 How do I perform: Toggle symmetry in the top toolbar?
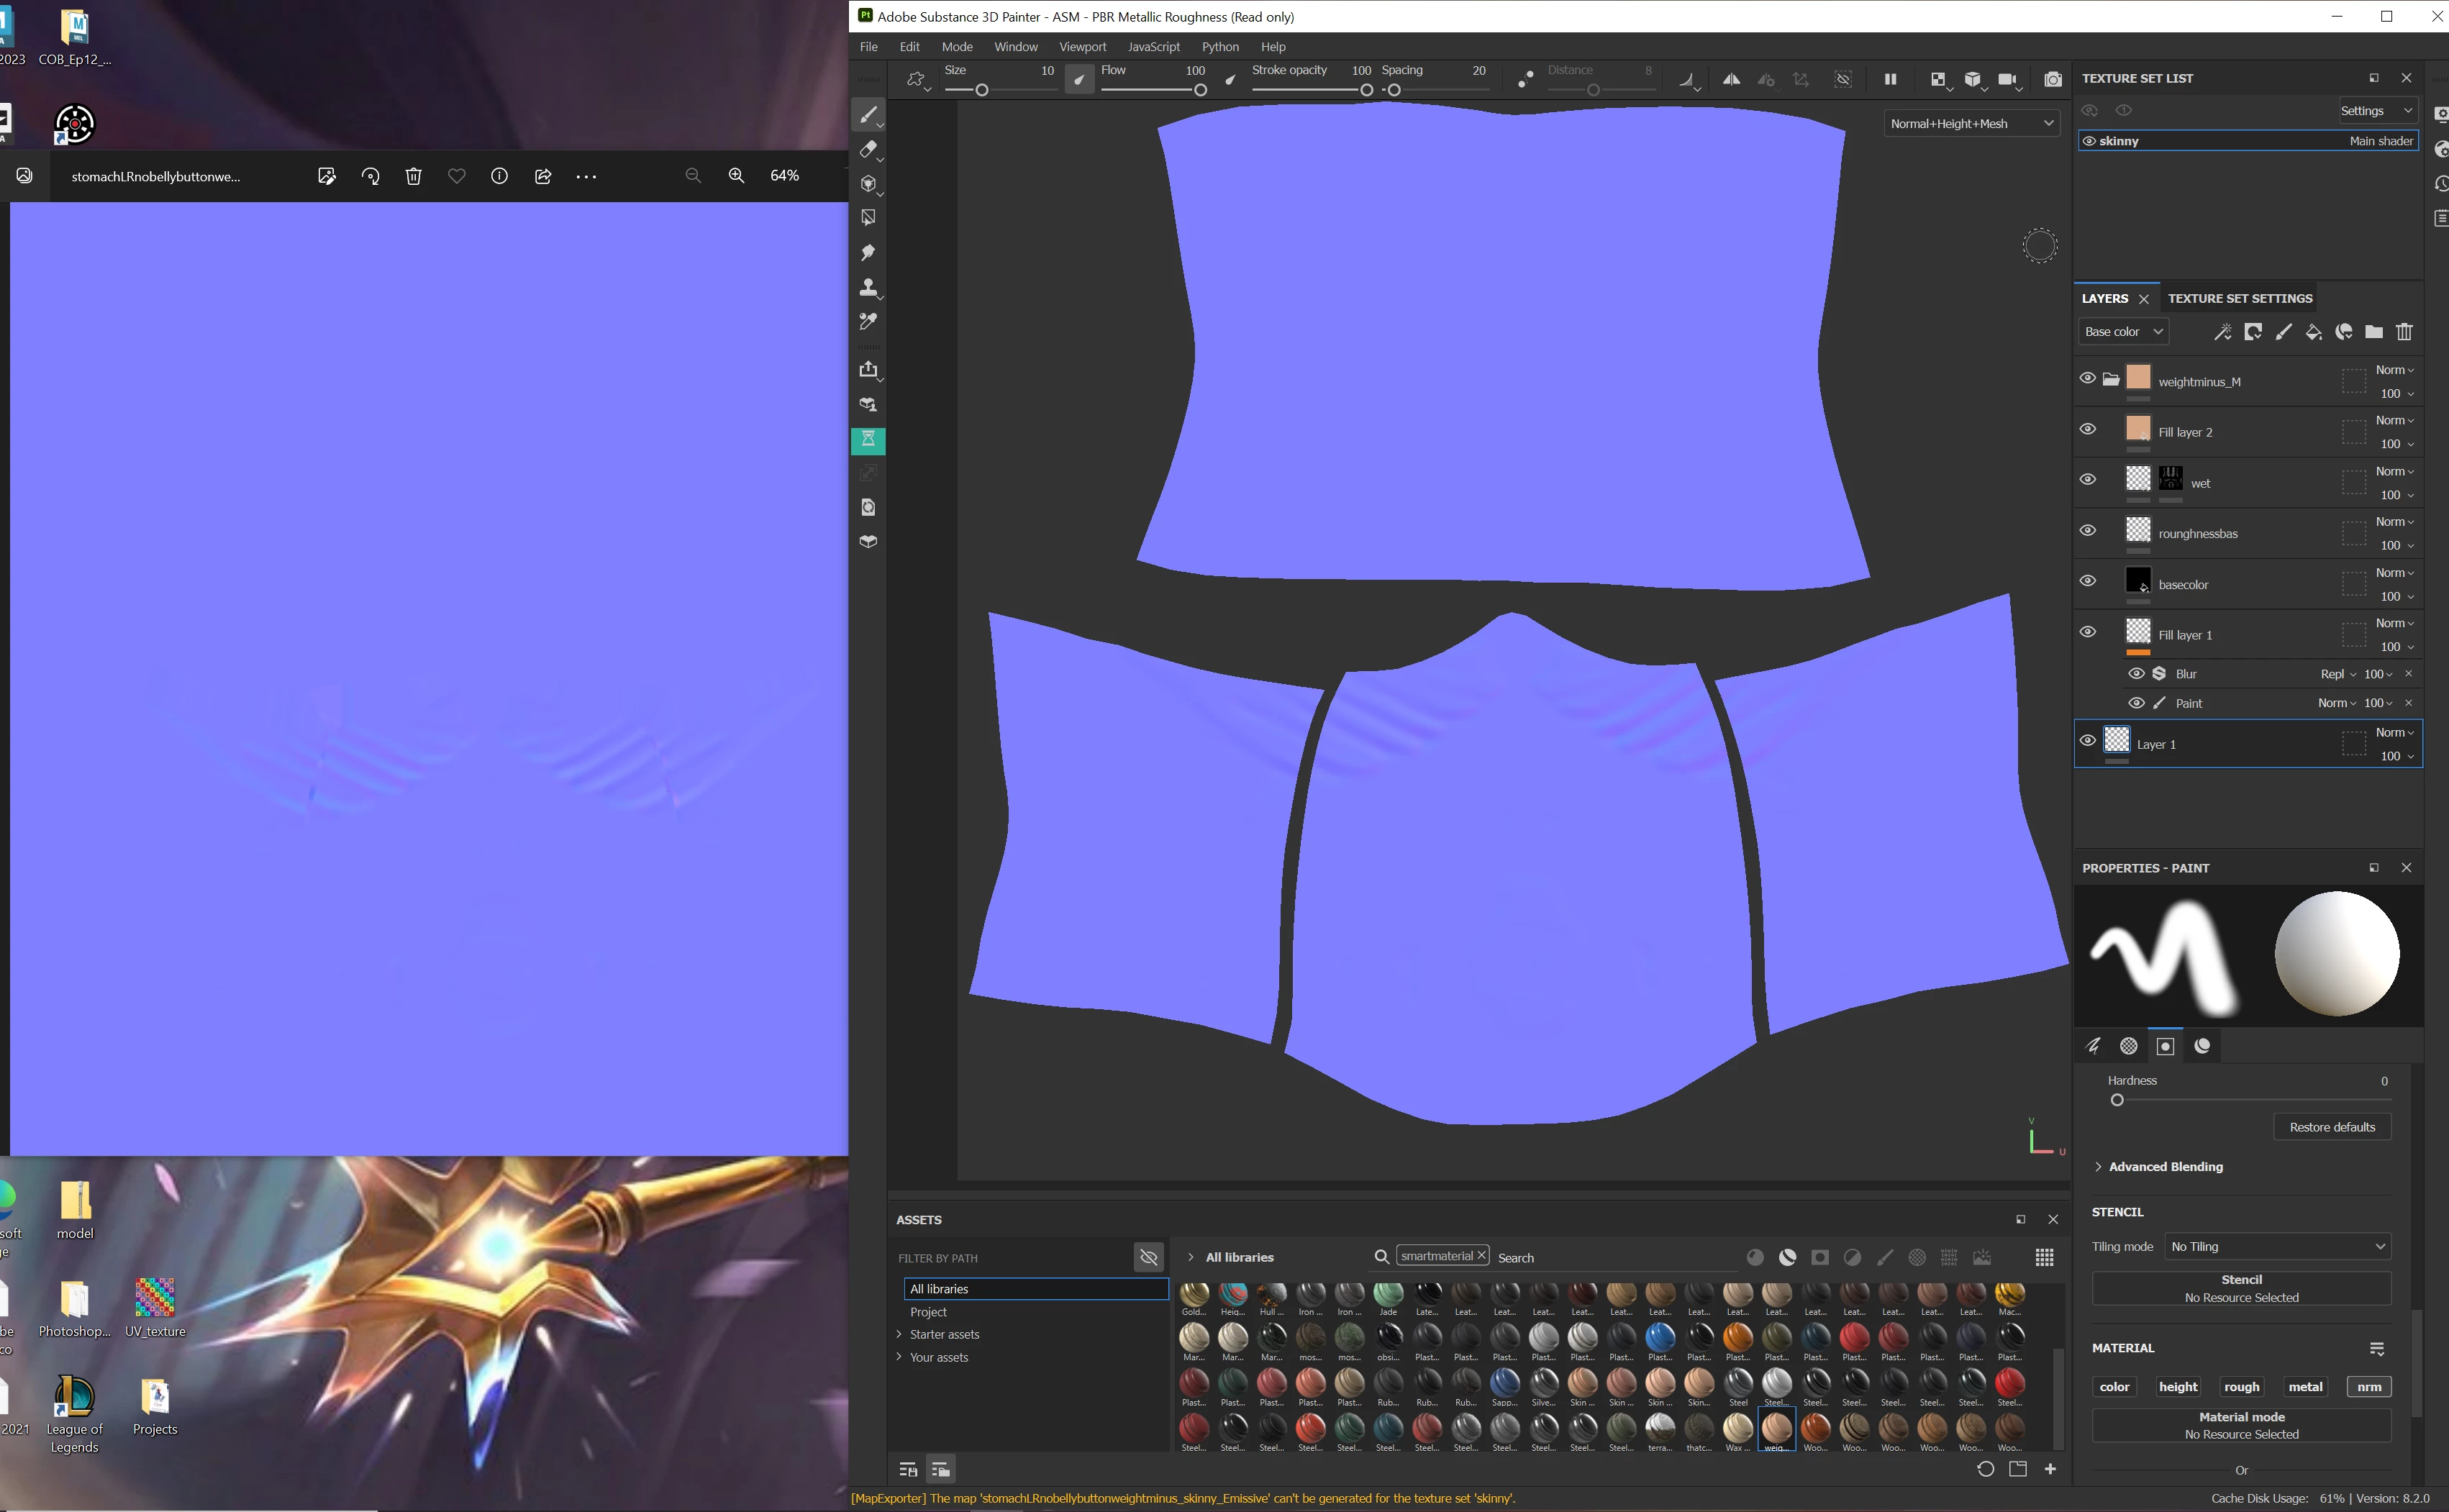tap(1730, 79)
